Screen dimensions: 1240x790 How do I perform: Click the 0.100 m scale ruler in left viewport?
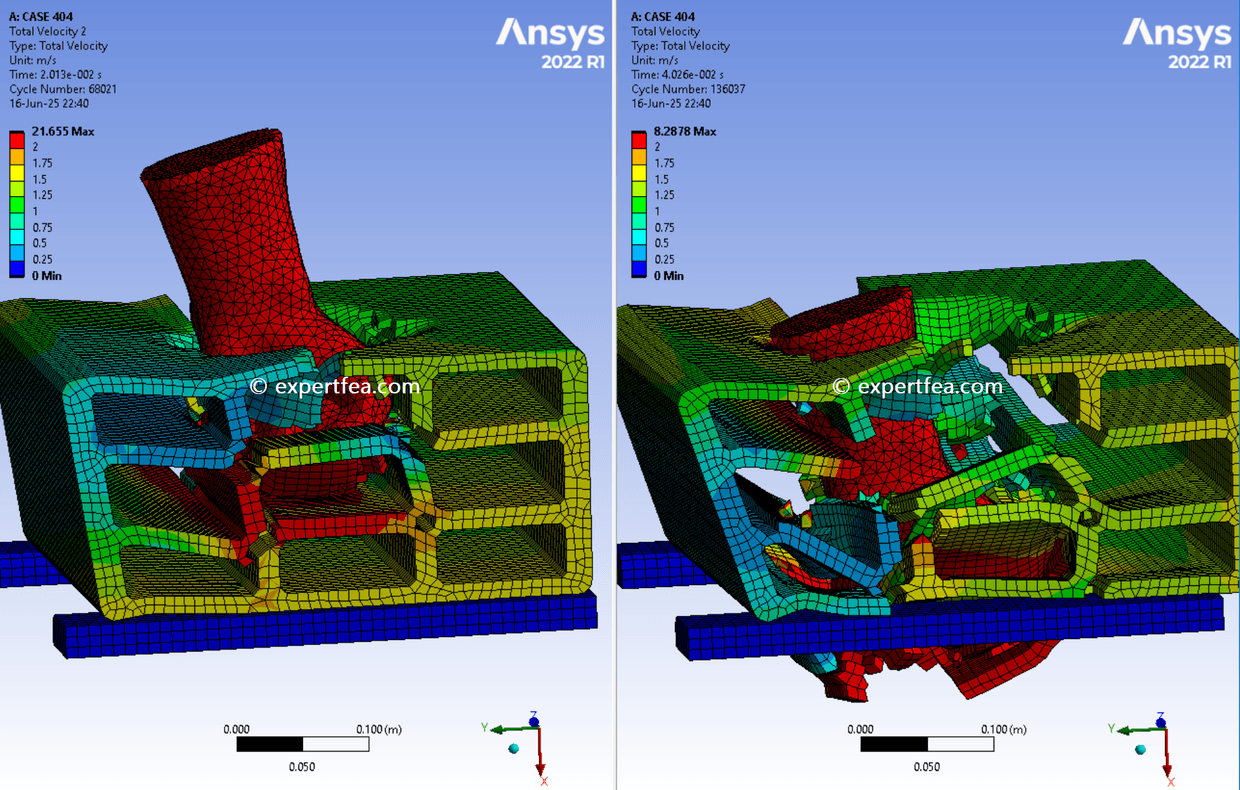301,743
